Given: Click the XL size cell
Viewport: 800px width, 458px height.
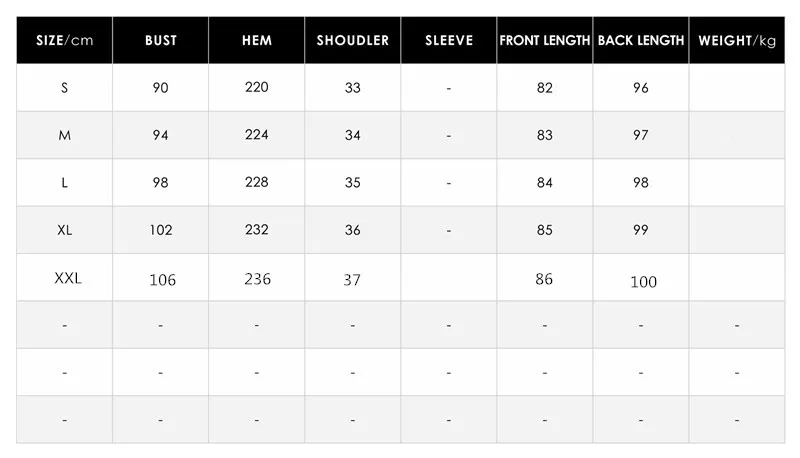Looking at the screenshot, I should [x=64, y=230].
